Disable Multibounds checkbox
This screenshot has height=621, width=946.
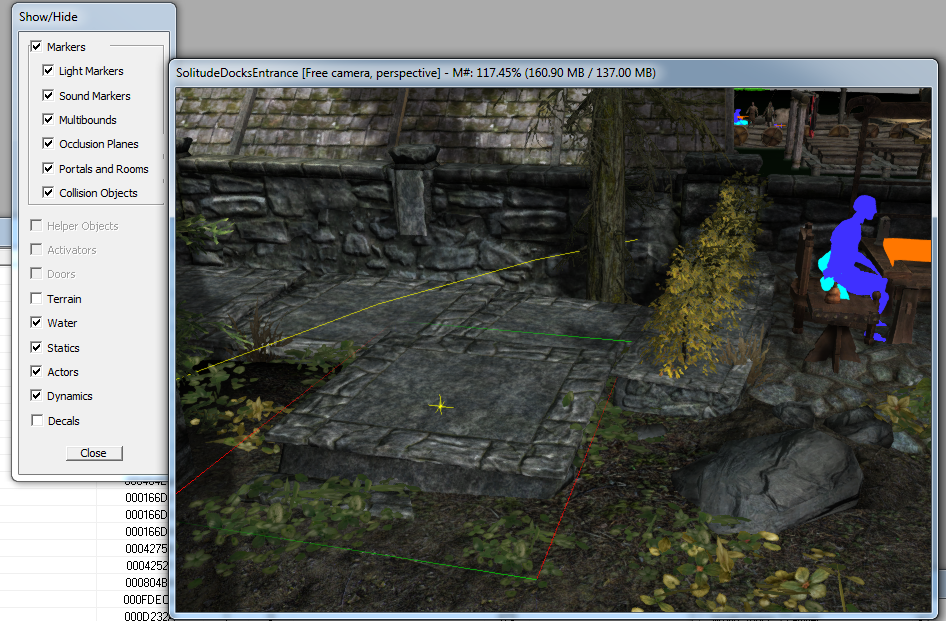(48, 119)
